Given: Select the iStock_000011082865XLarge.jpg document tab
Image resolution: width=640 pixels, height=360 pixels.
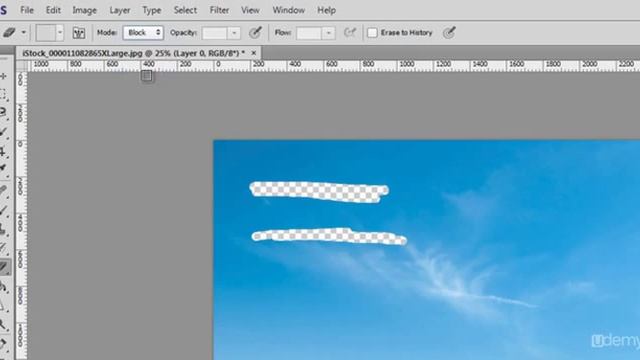Looking at the screenshot, I should [x=133, y=53].
